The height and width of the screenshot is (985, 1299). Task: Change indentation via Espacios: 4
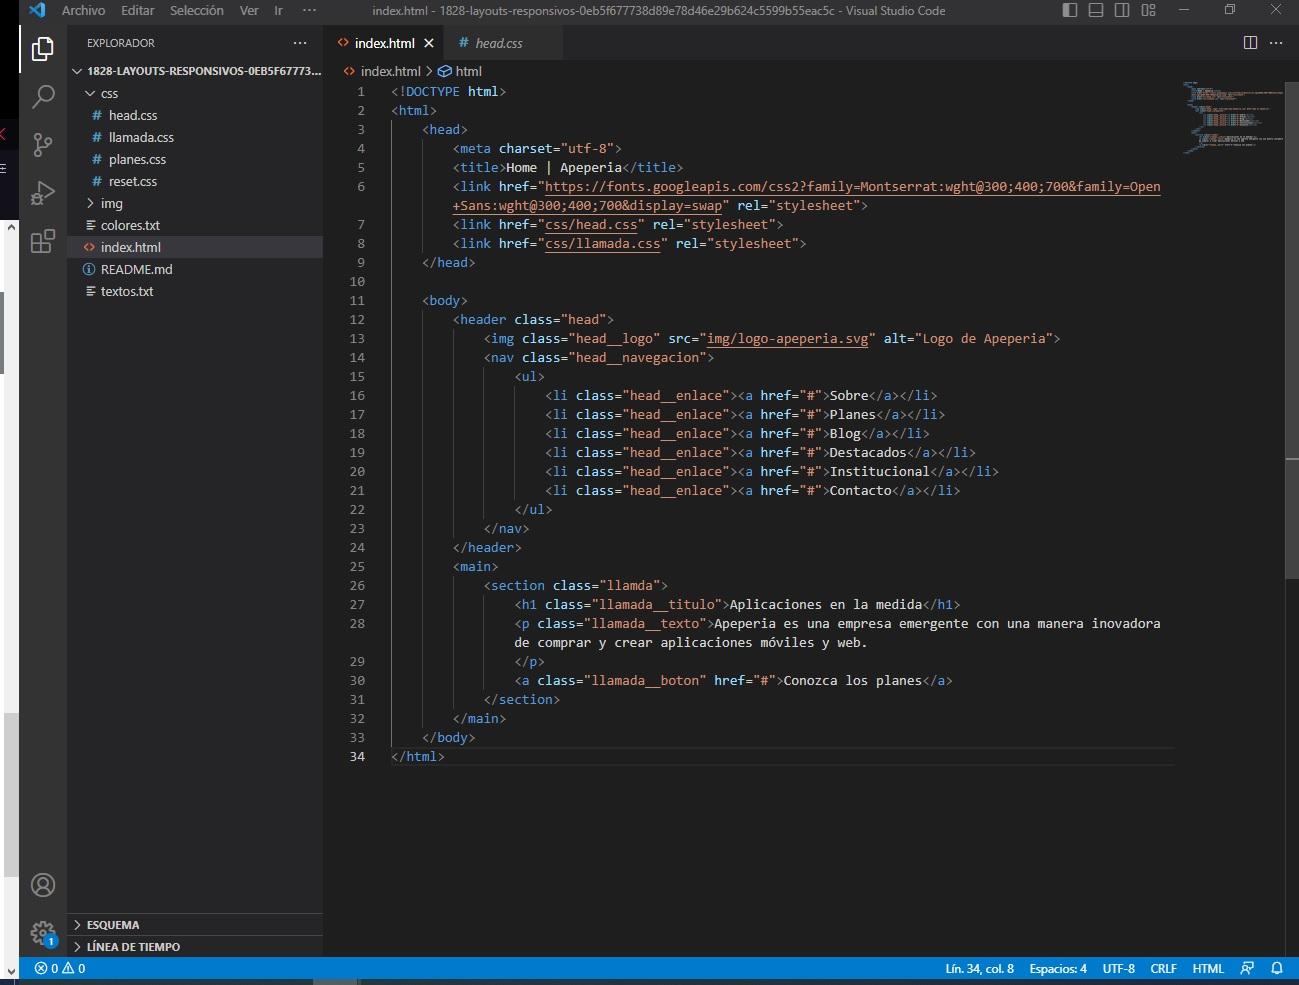pyautogui.click(x=1057, y=968)
